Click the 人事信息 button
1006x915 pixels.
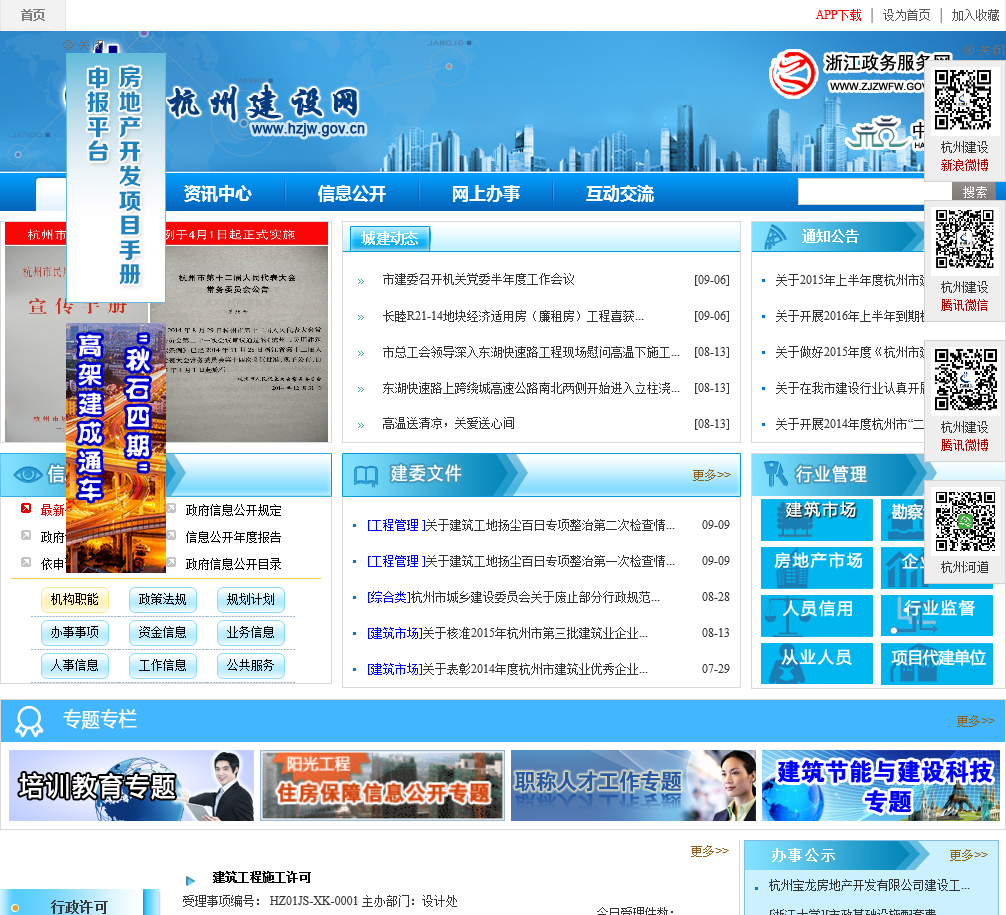point(74,665)
